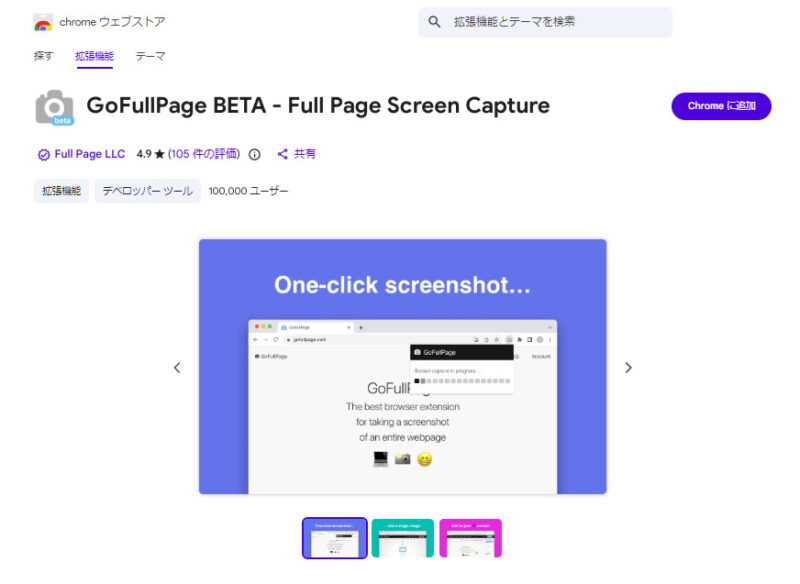
Task: Click the chrome ウェブストア title text
Action: tap(112, 22)
